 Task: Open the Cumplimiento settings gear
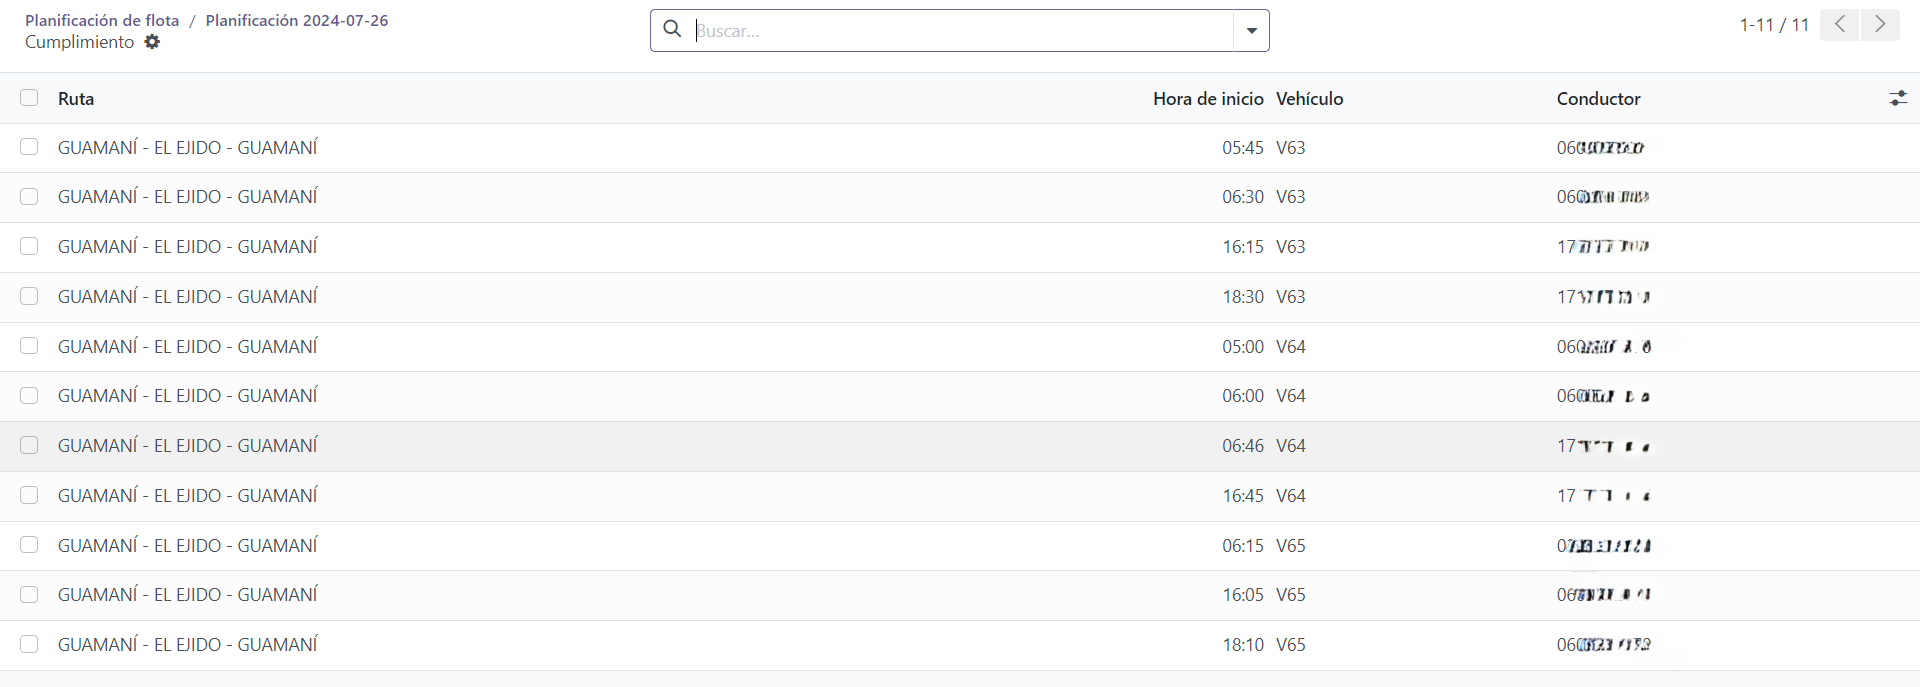152,42
